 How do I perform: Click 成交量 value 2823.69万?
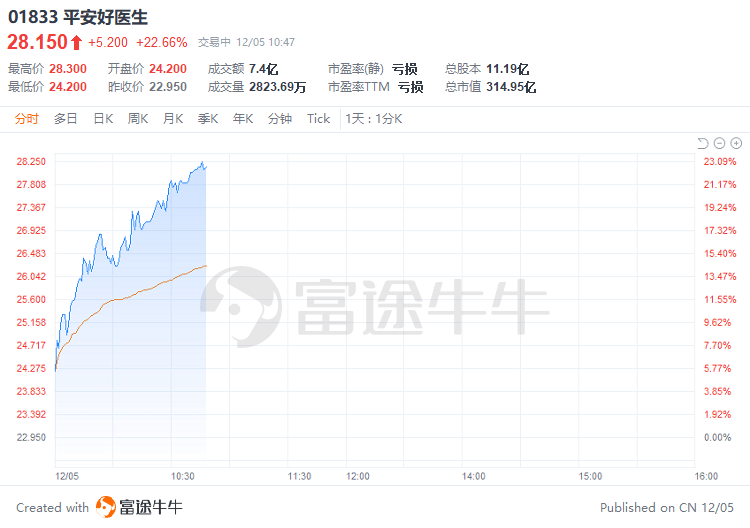coord(277,87)
